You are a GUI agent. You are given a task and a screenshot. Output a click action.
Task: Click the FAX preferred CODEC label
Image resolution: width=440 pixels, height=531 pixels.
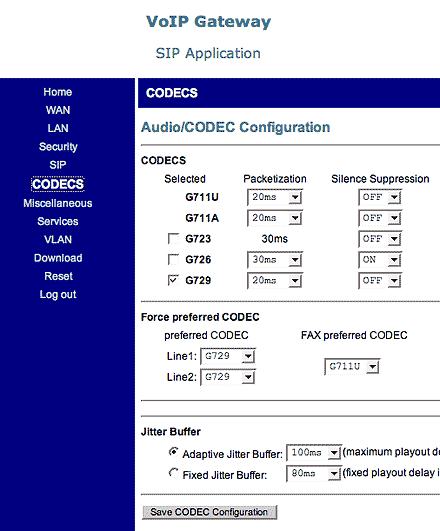354,335
